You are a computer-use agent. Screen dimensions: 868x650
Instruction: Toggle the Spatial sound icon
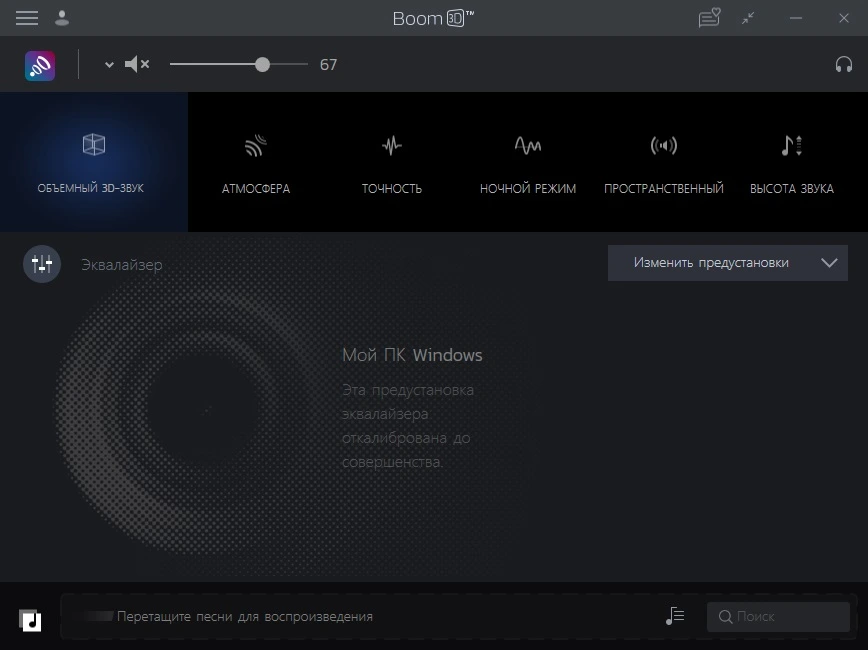(x=664, y=146)
